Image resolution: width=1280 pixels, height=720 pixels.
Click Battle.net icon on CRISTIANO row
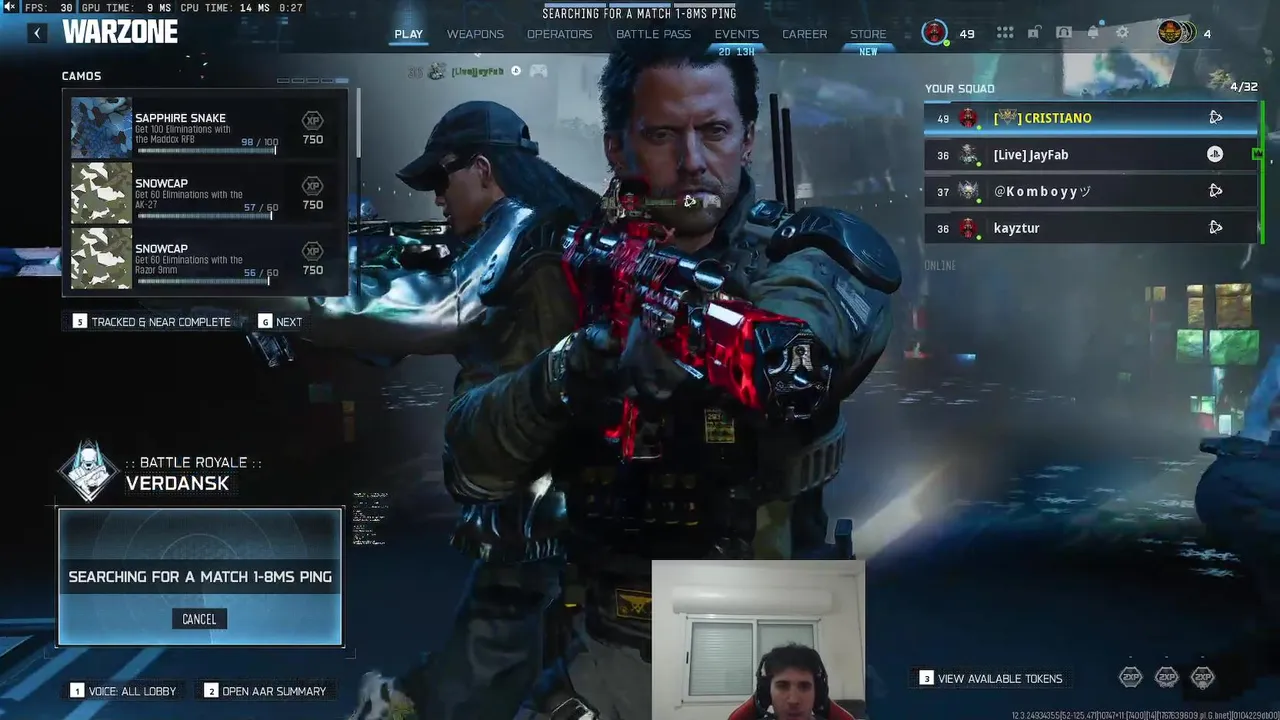point(1215,118)
